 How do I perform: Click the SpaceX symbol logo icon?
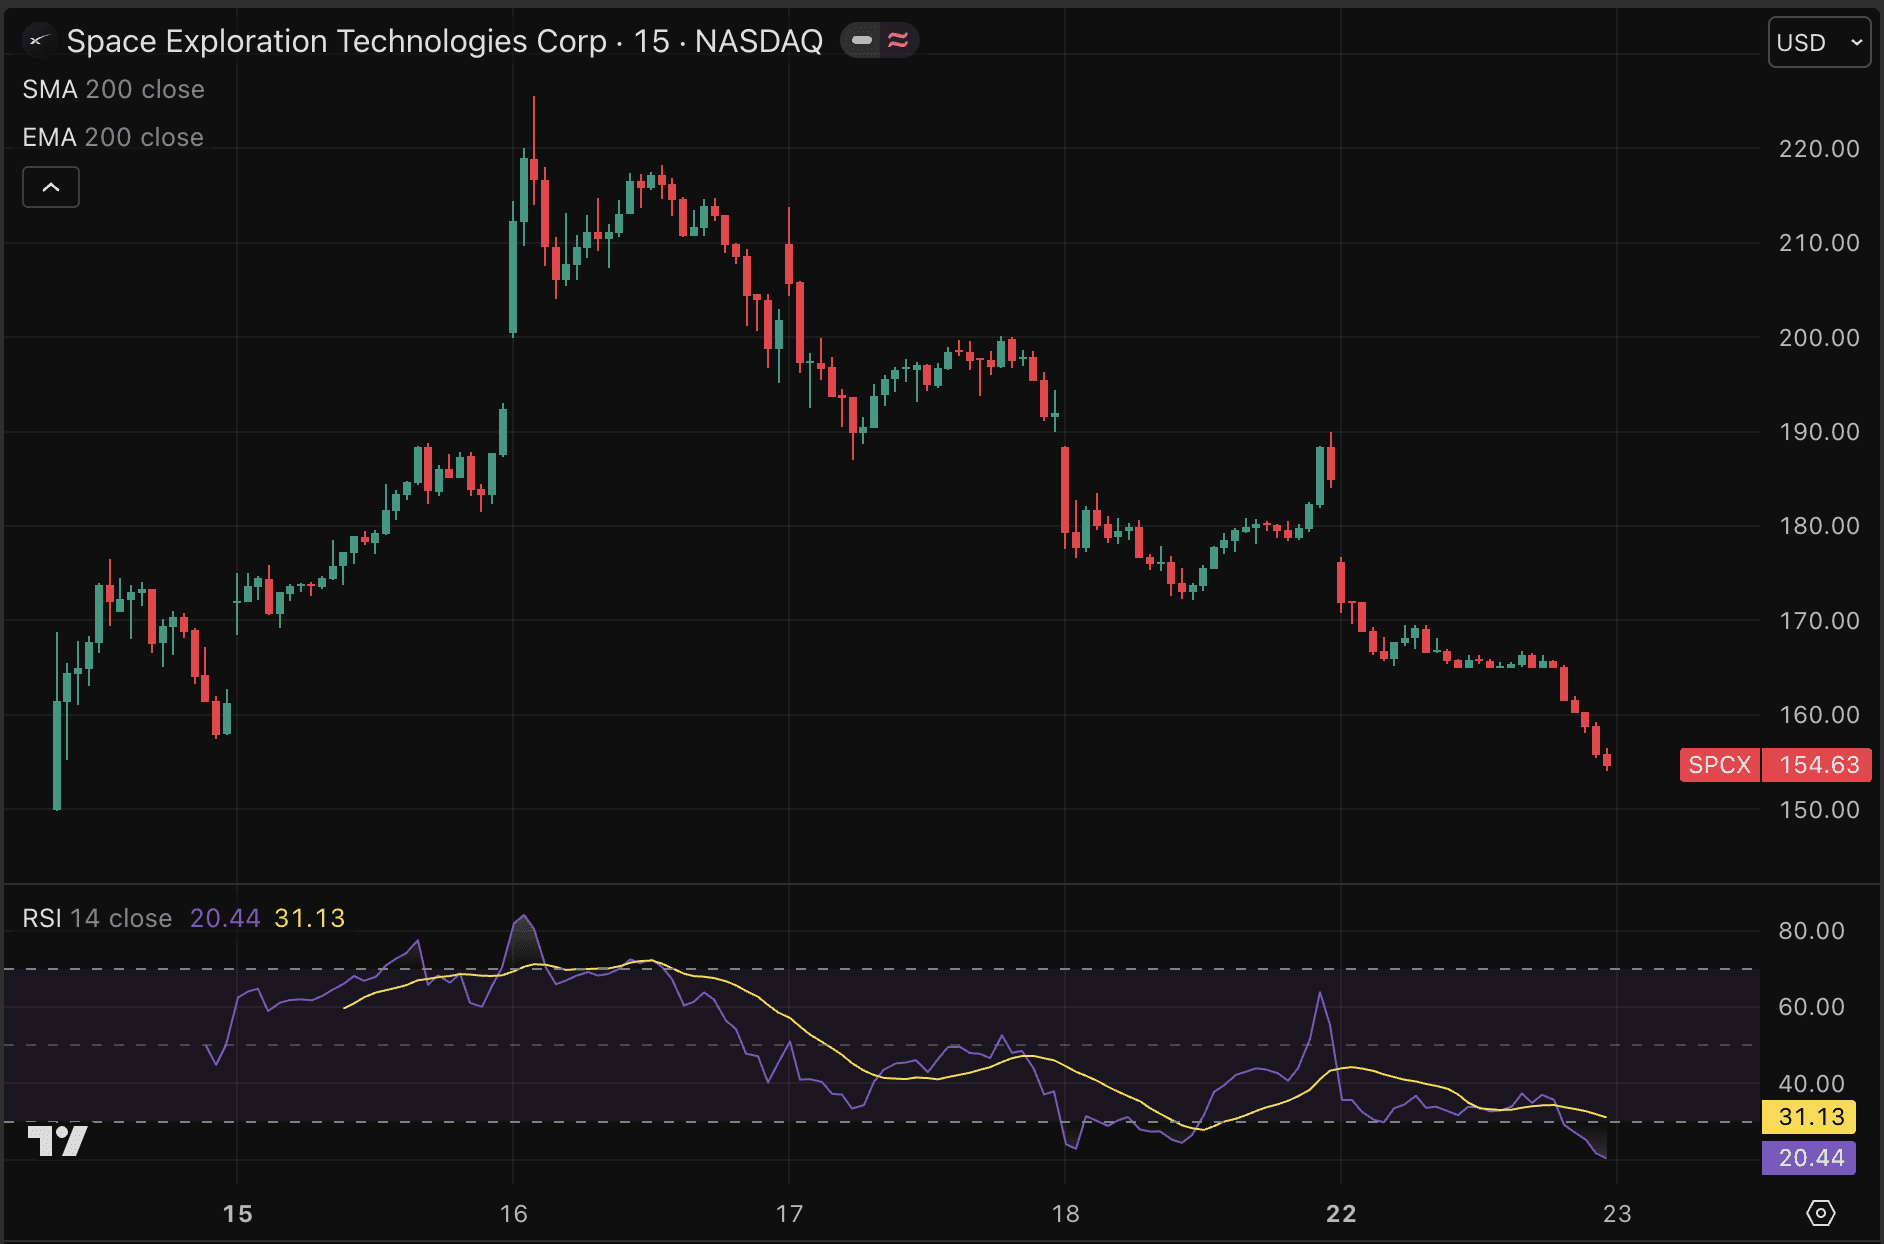38,41
